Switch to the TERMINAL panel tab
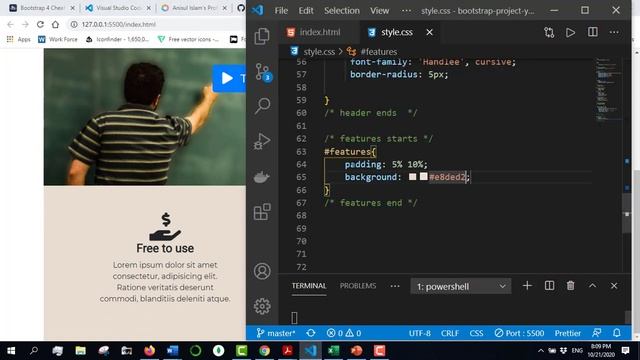The image size is (640, 360). pyautogui.click(x=309, y=286)
